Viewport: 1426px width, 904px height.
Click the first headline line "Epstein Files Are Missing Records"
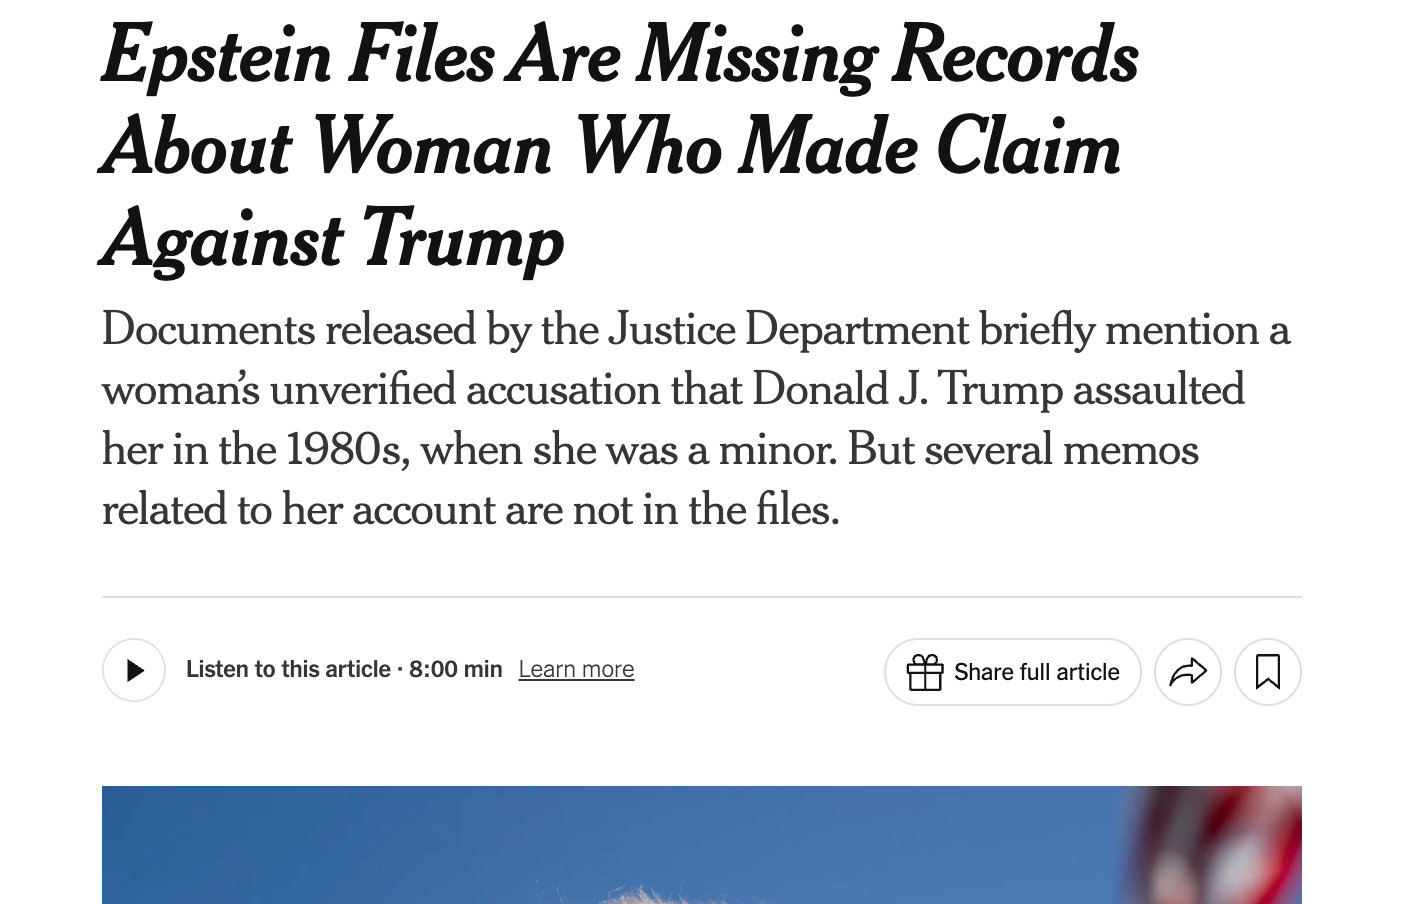(x=620, y=55)
